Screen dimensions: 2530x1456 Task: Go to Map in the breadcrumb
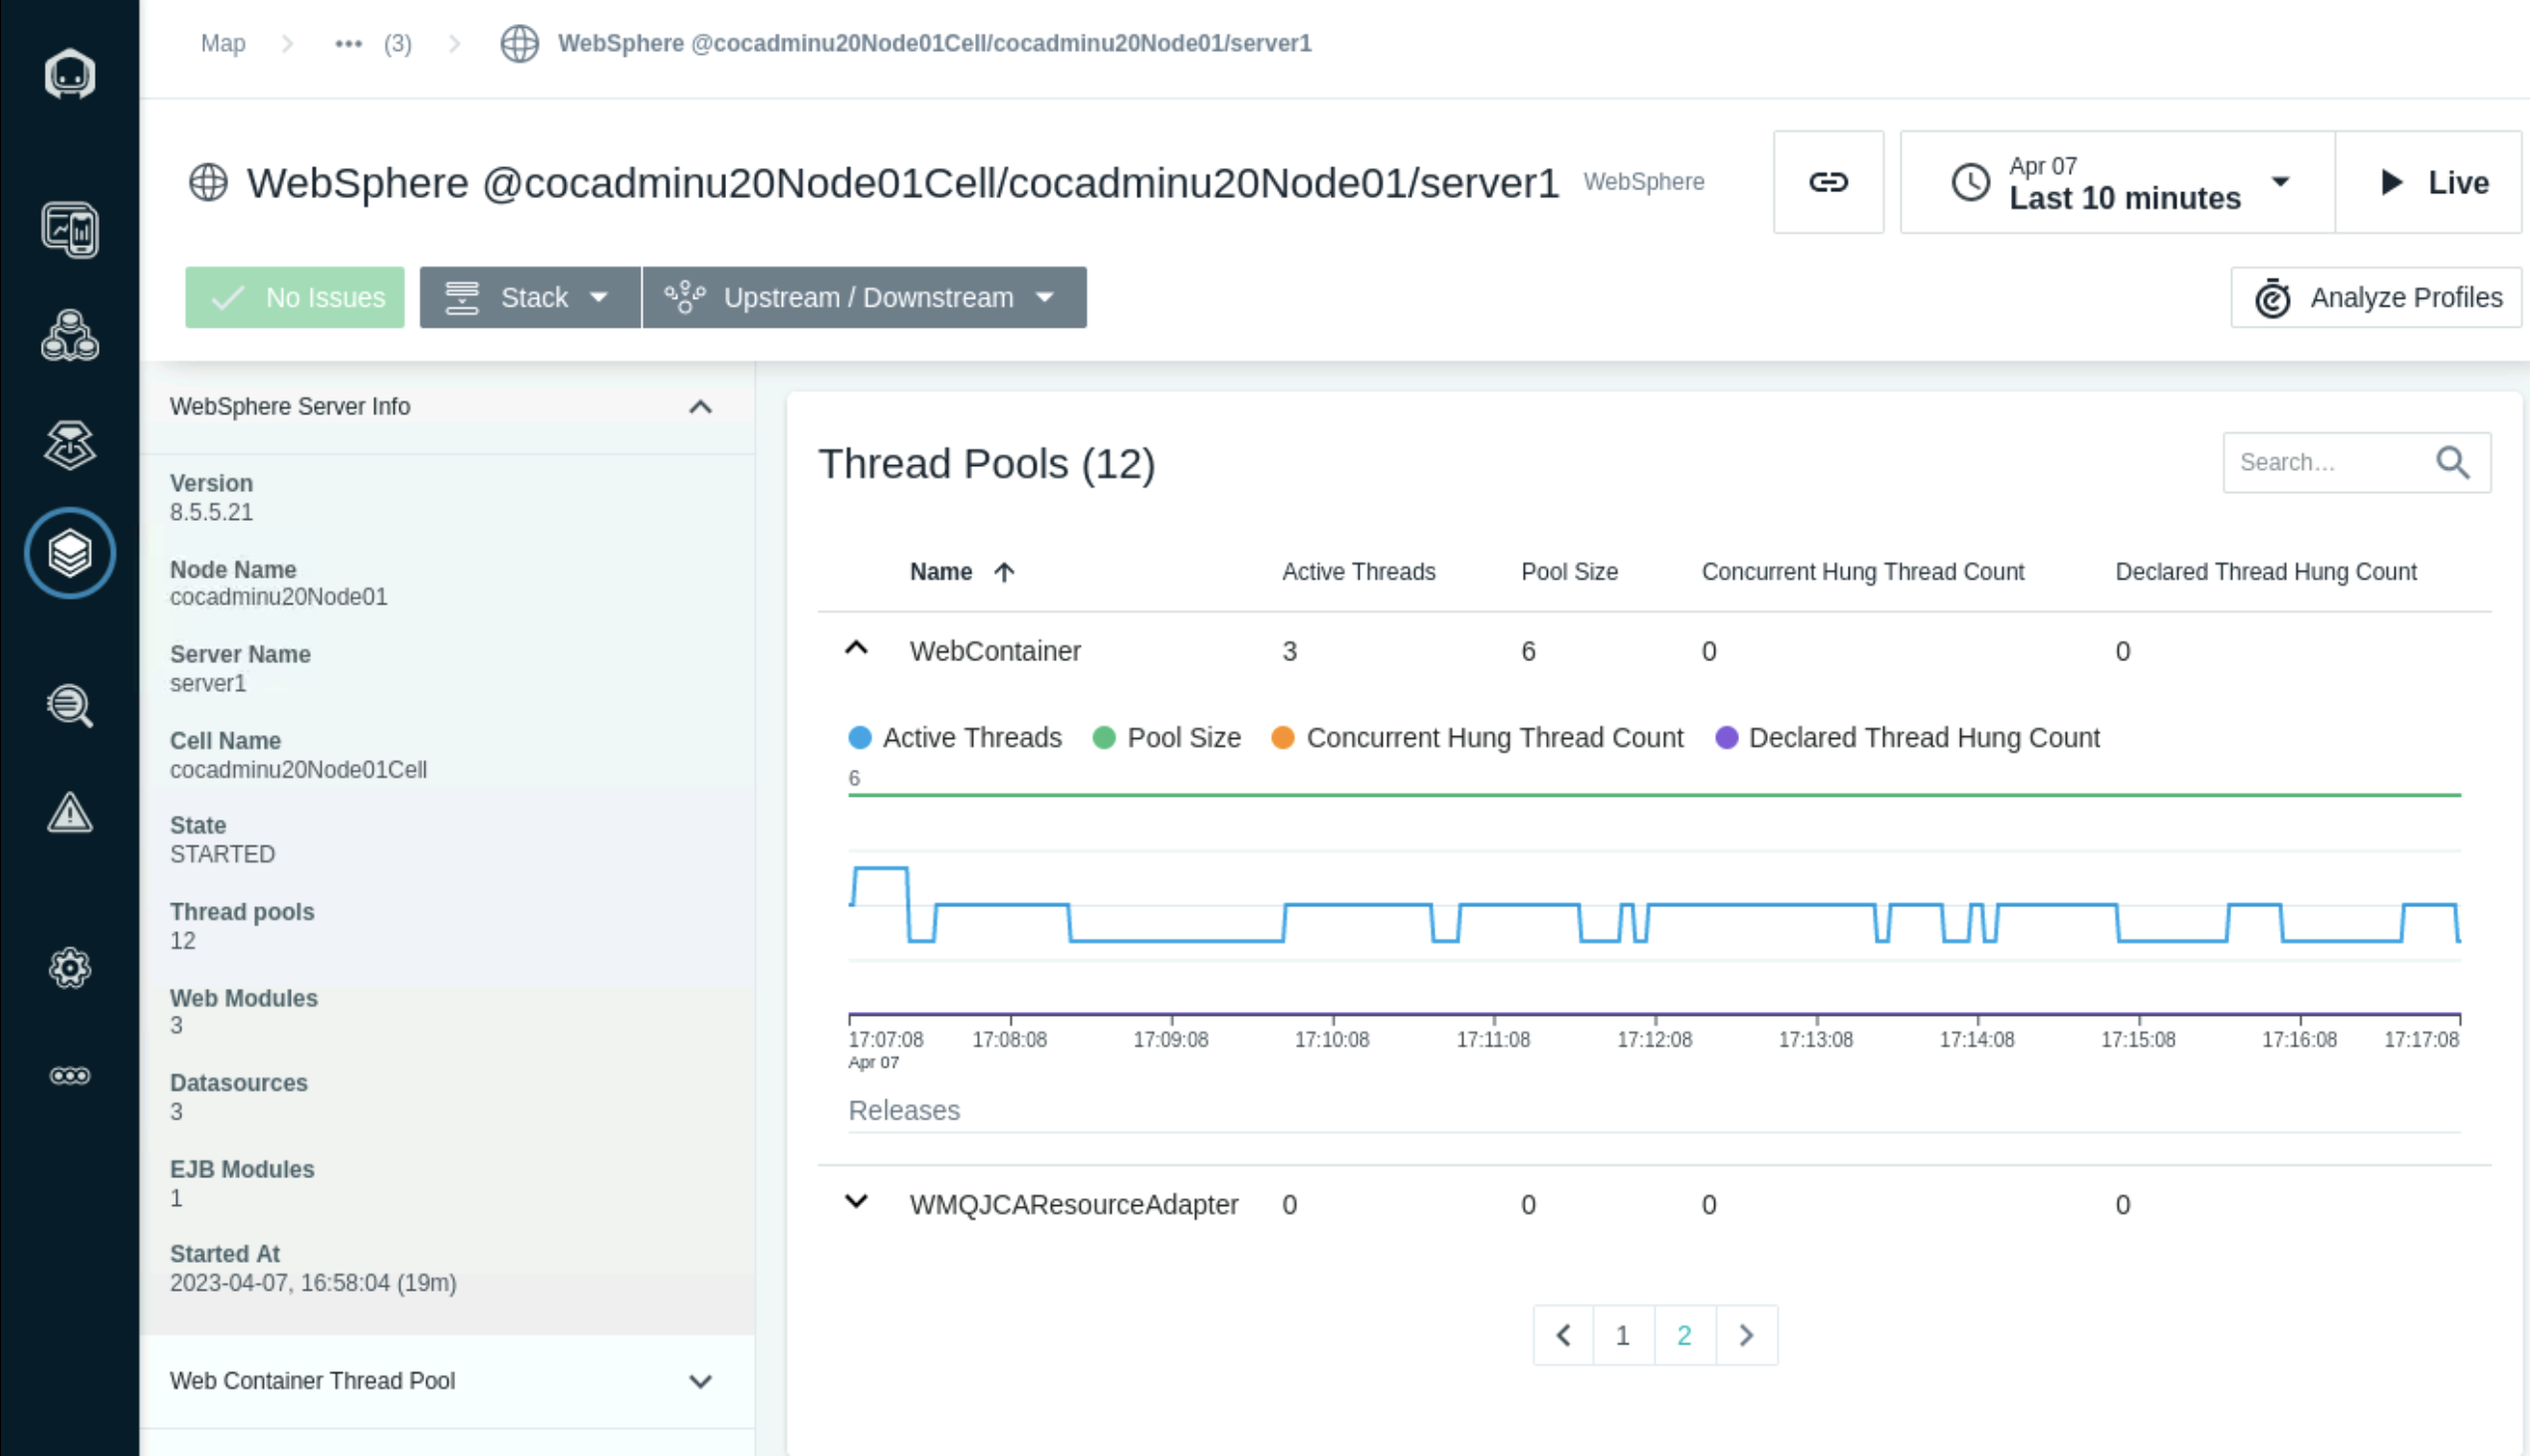[x=223, y=44]
